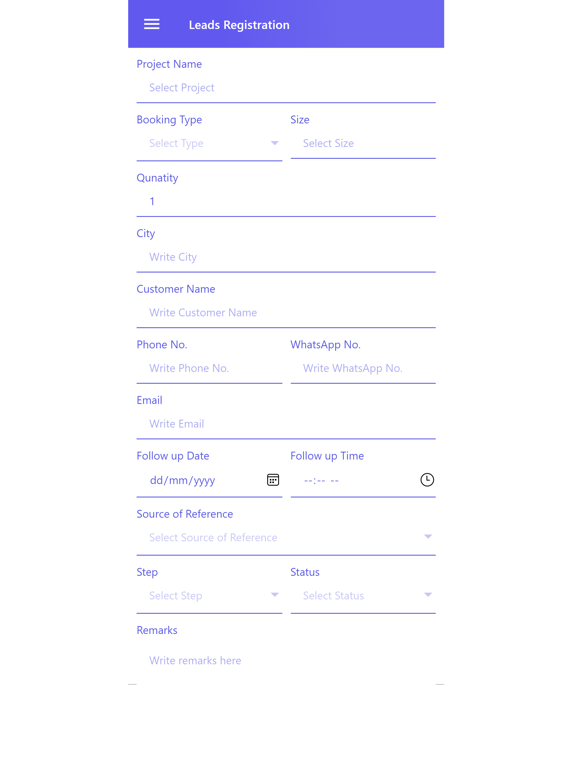
Task: Click the Select Project input field
Action: point(286,88)
